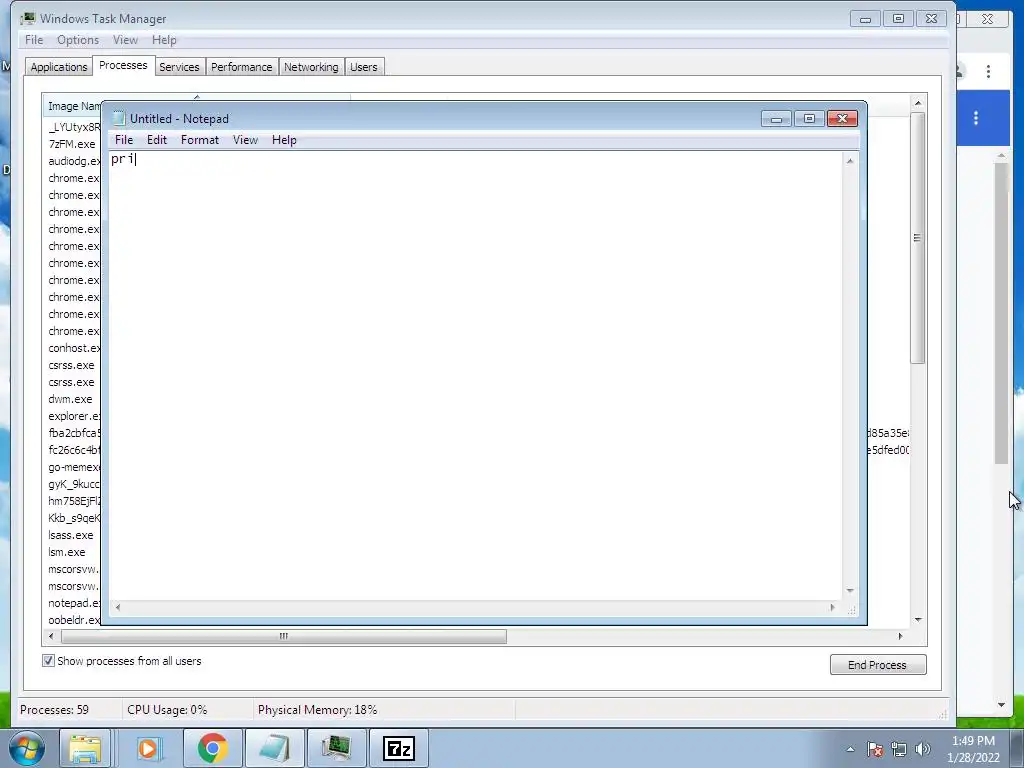Select the lsm.exe process row
Screen dimensions: 1024x768
pyautogui.click(x=72, y=552)
